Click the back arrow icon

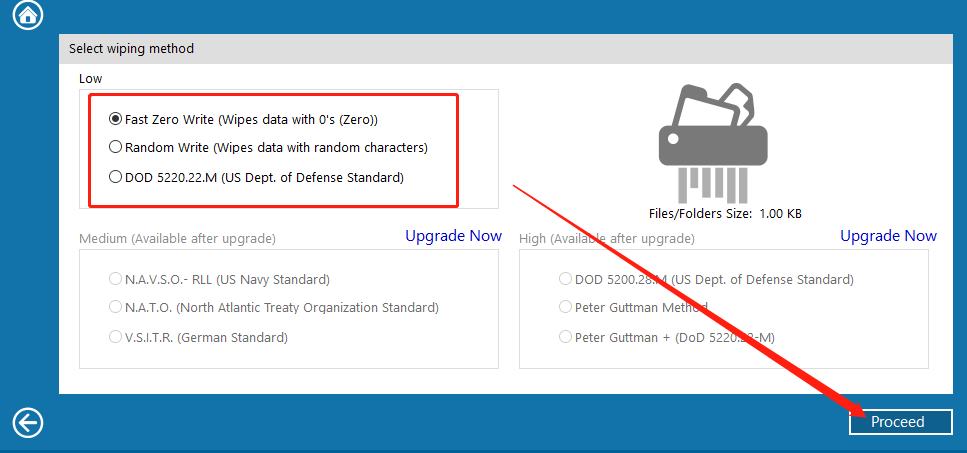28,423
